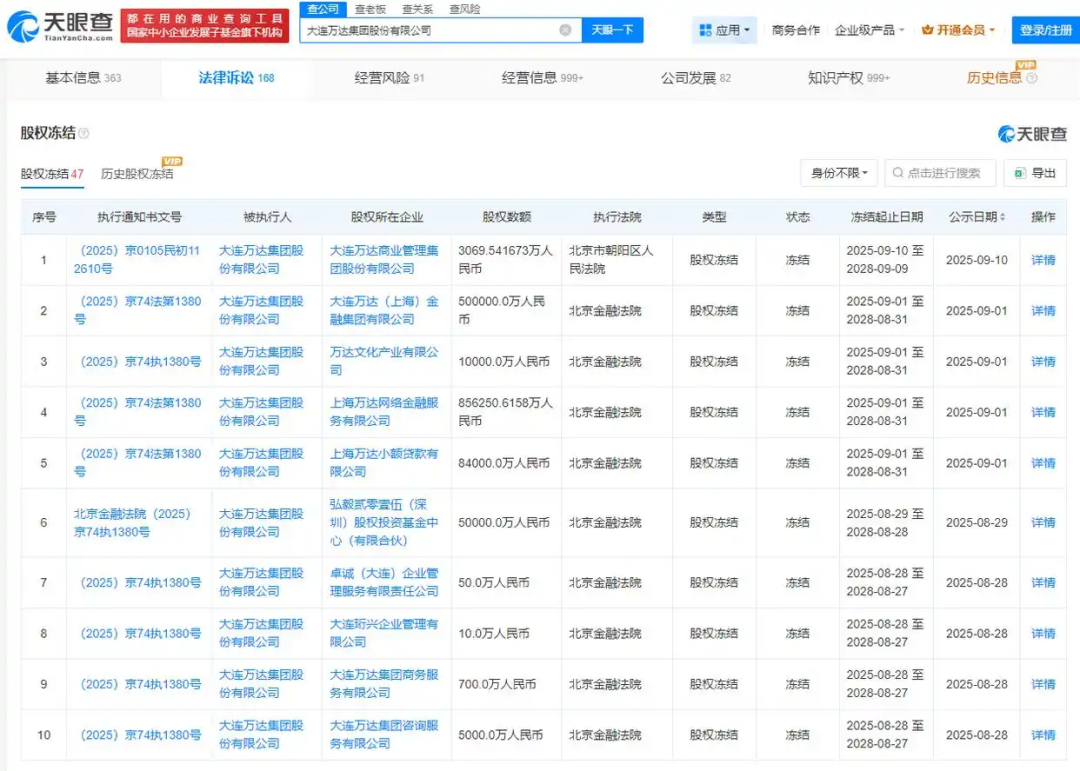Image resolution: width=1080 pixels, height=771 pixels.
Task: Open the 万达文化产业有限公司 company link
Action: 384,361
